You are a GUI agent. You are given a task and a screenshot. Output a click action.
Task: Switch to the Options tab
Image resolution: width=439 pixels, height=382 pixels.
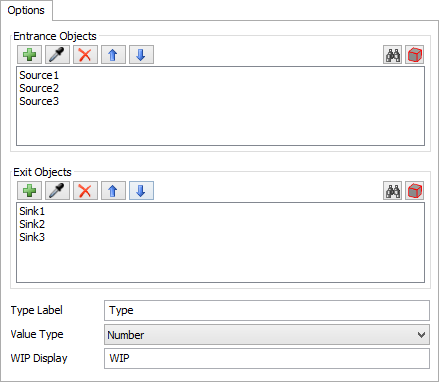[26, 10]
